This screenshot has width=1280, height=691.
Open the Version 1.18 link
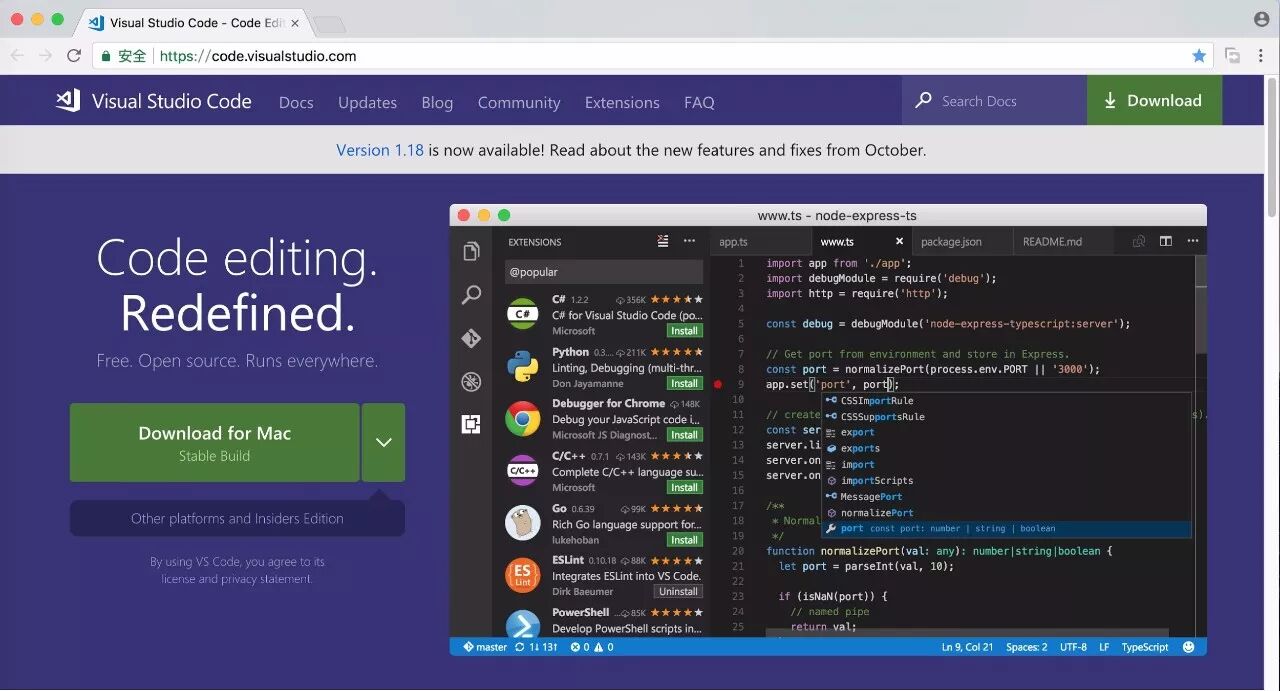click(380, 150)
